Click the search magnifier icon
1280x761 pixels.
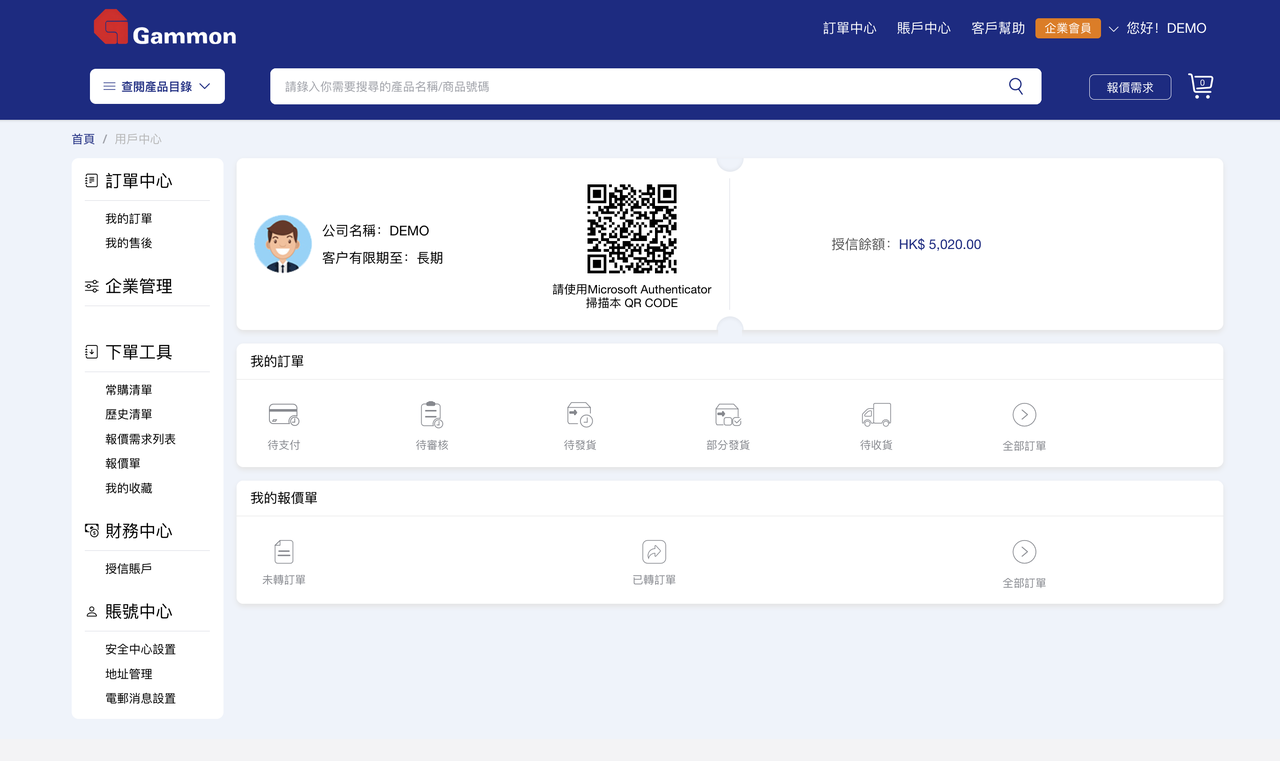[1016, 86]
